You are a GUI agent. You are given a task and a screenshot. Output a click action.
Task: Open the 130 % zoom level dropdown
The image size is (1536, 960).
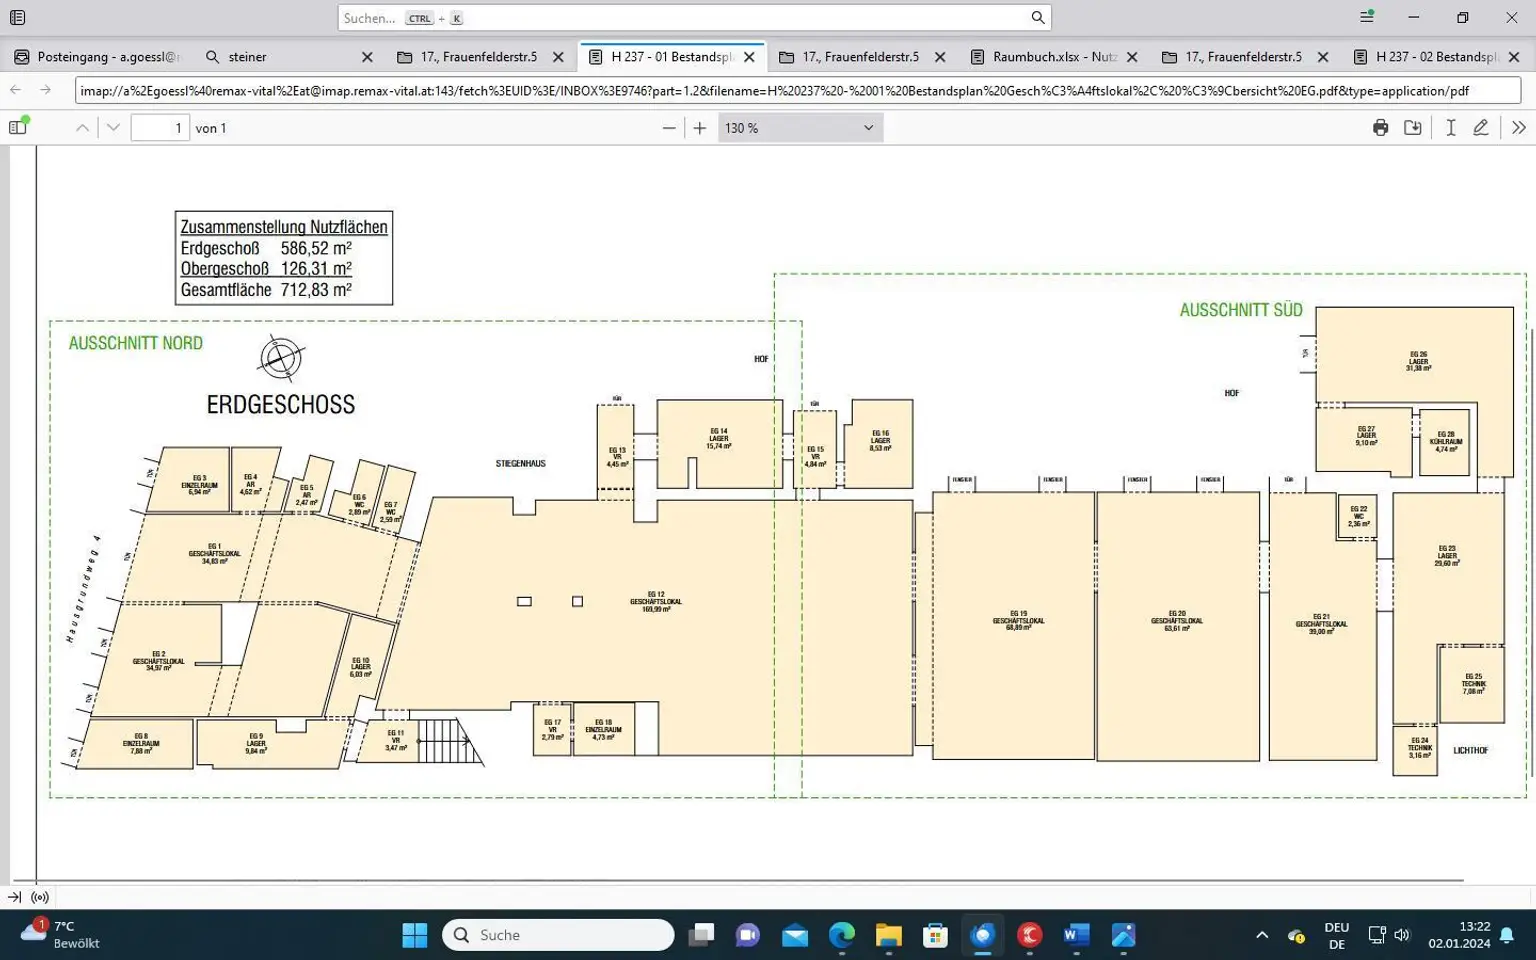[800, 128]
